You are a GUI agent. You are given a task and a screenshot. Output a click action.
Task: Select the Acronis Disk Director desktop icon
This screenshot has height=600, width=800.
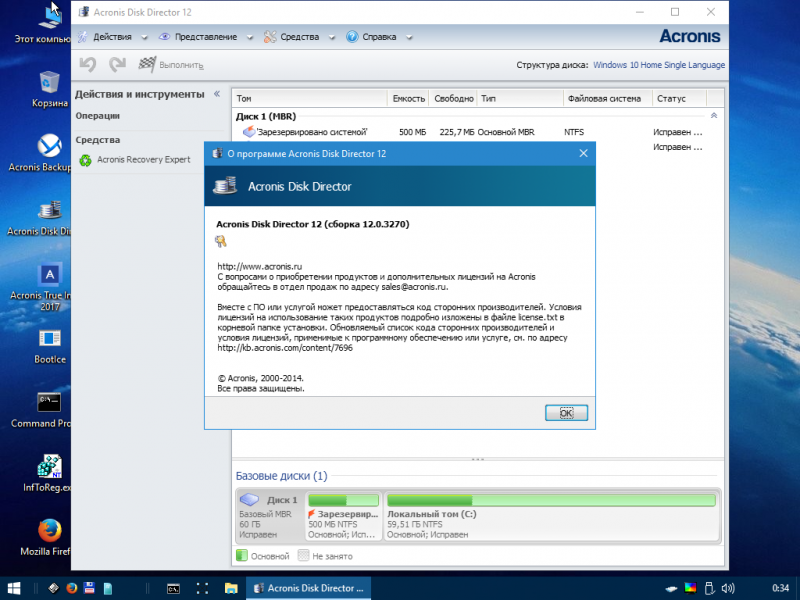pos(39,218)
